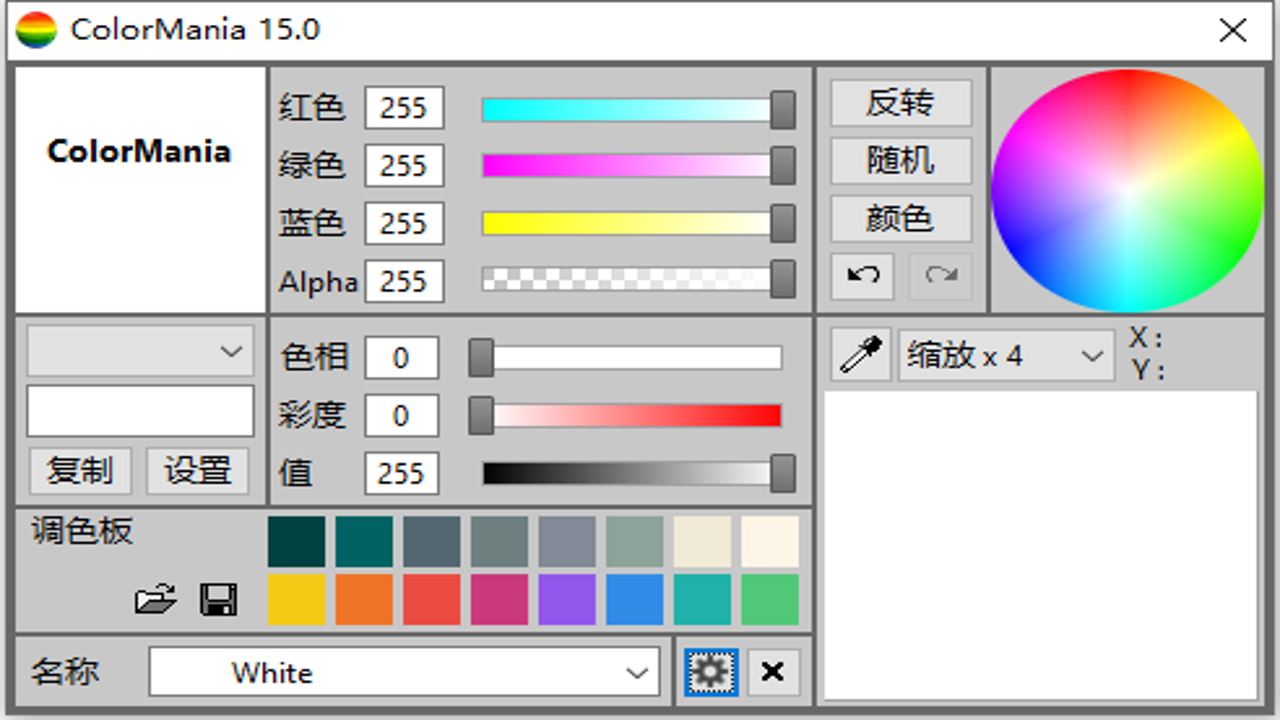Click the 红色 red slider handle
The image size is (1280, 720).
coord(783,110)
